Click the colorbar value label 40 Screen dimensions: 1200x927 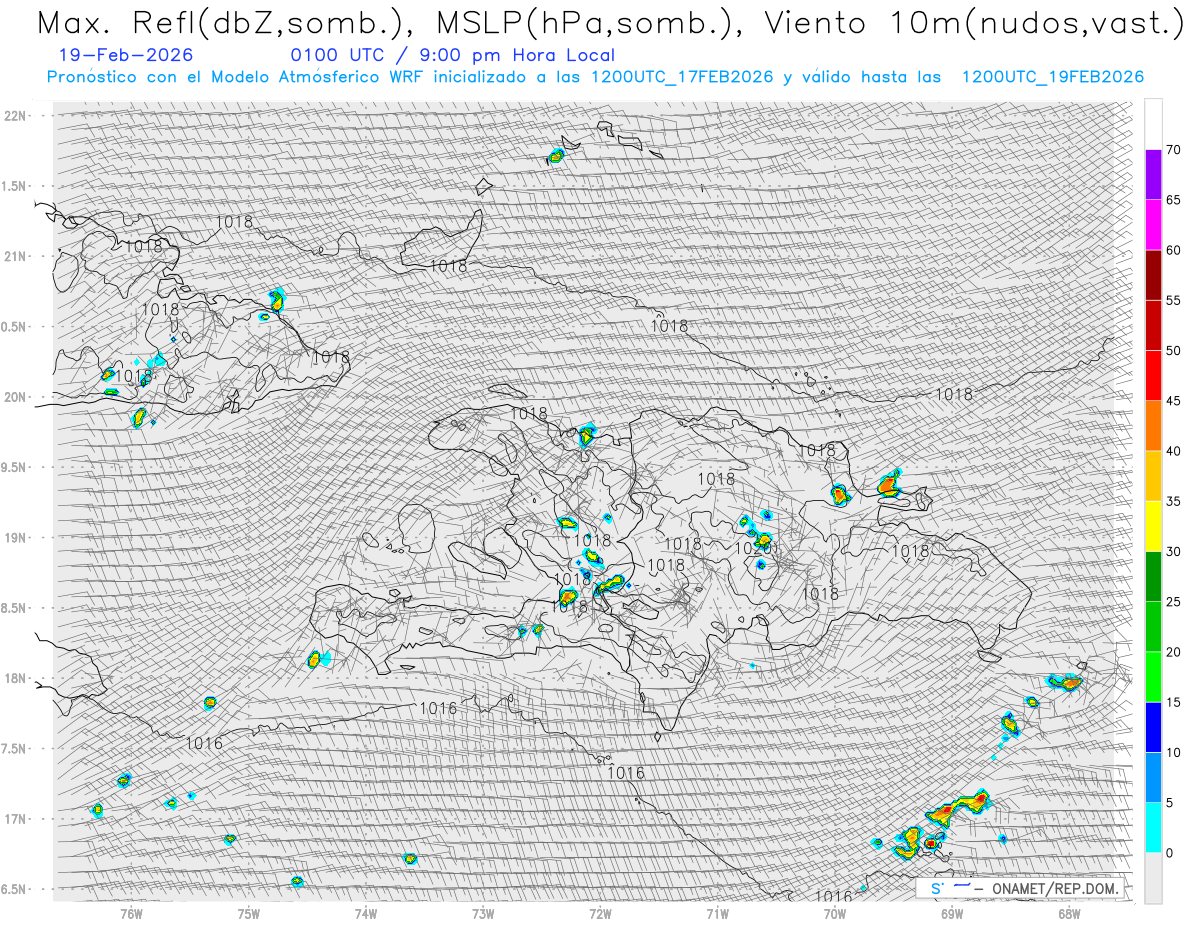1174,451
